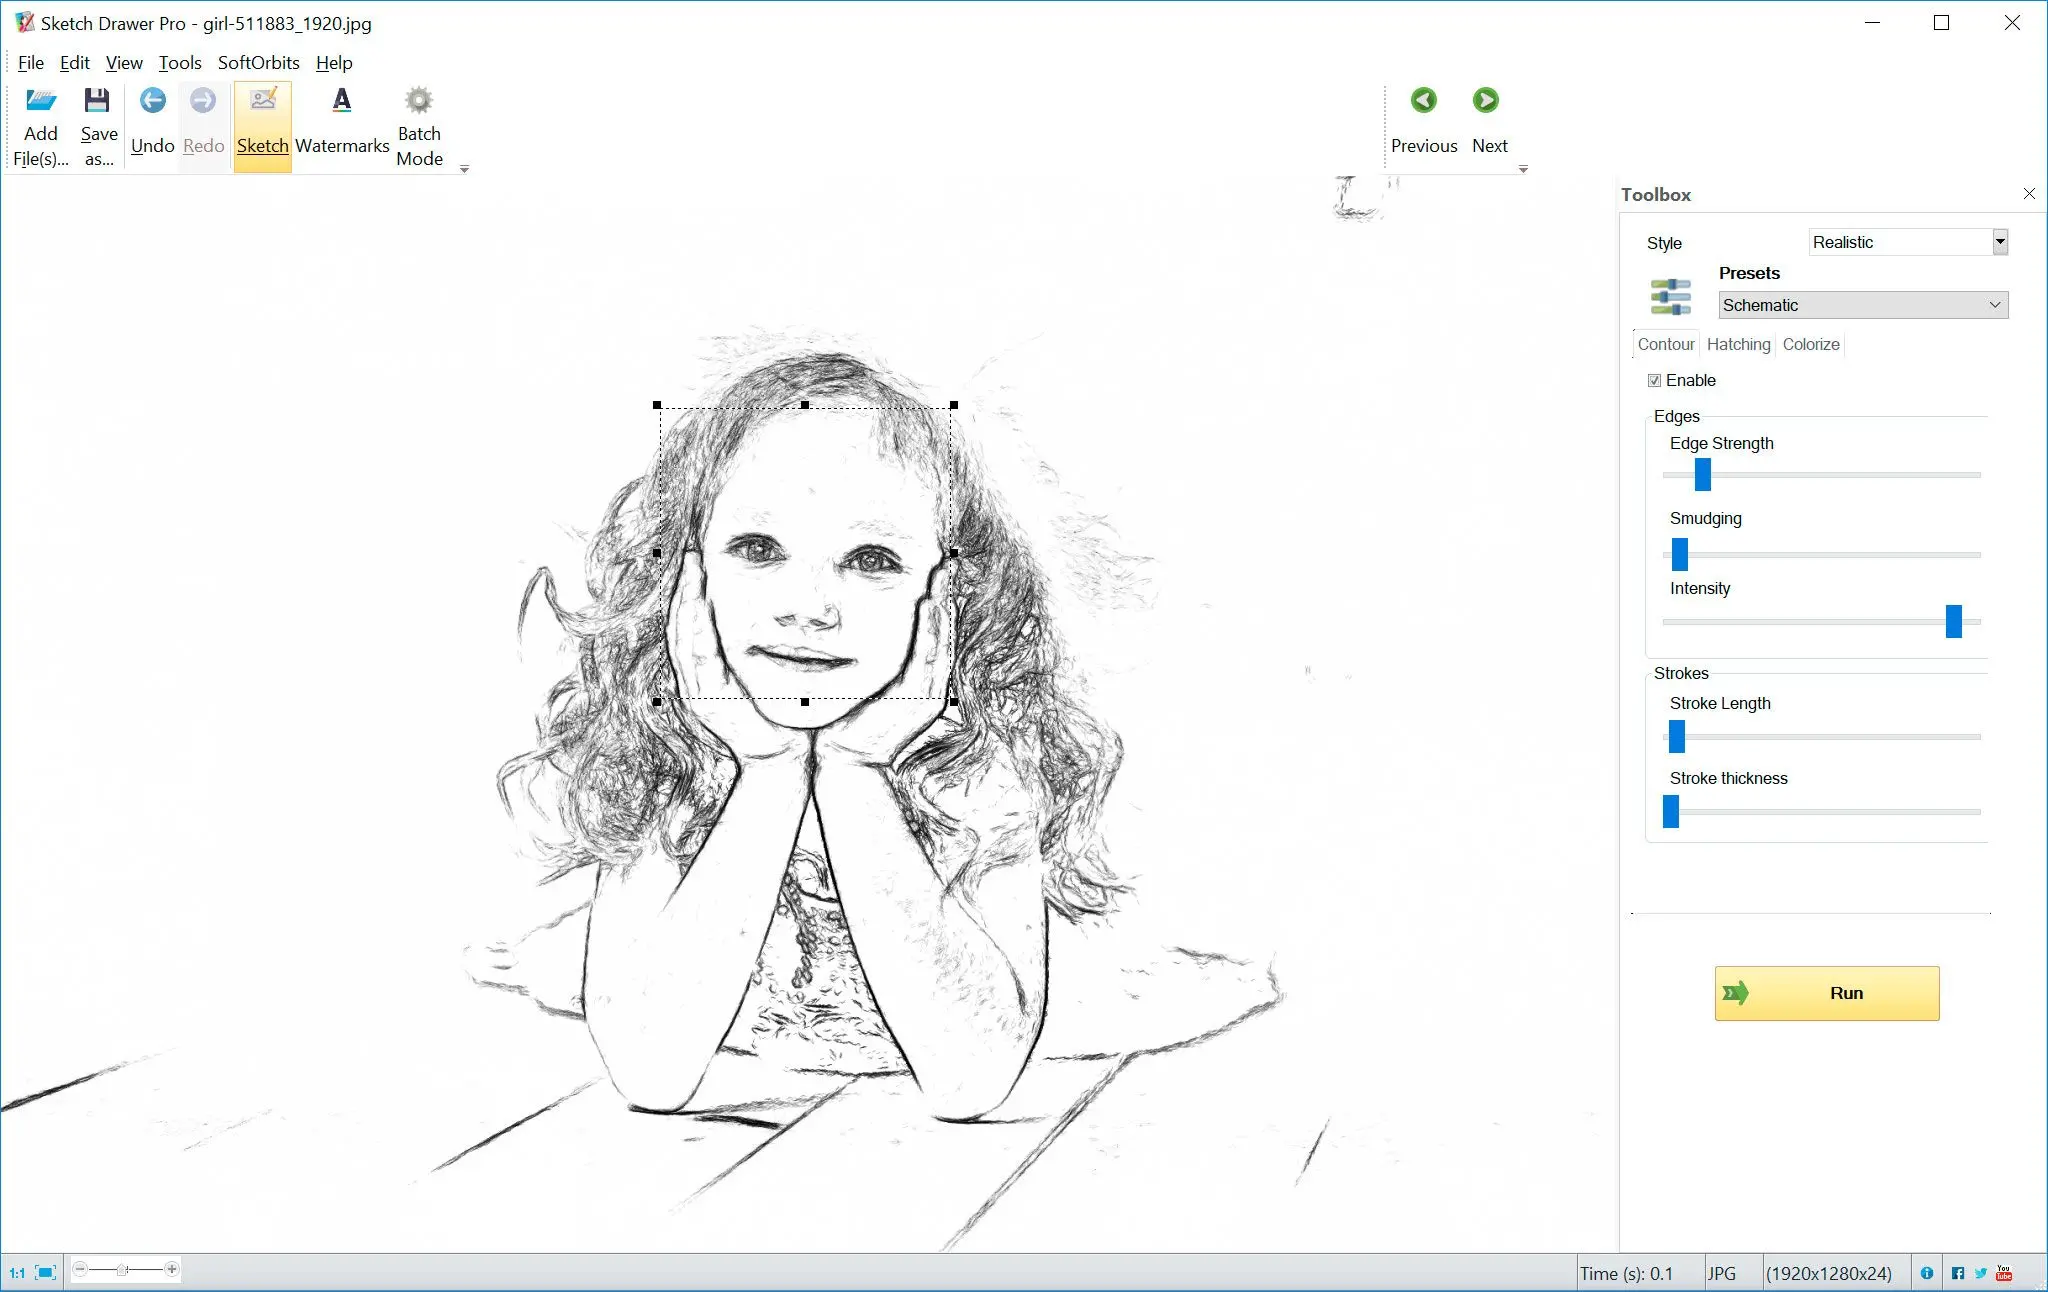The height and width of the screenshot is (1292, 2048).
Task: Open the SoftOrbits menu item
Action: tap(259, 63)
